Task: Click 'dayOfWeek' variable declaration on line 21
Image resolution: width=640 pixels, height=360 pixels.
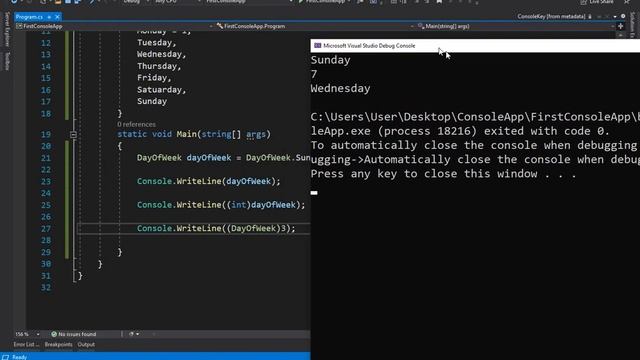Action: tap(209, 158)
